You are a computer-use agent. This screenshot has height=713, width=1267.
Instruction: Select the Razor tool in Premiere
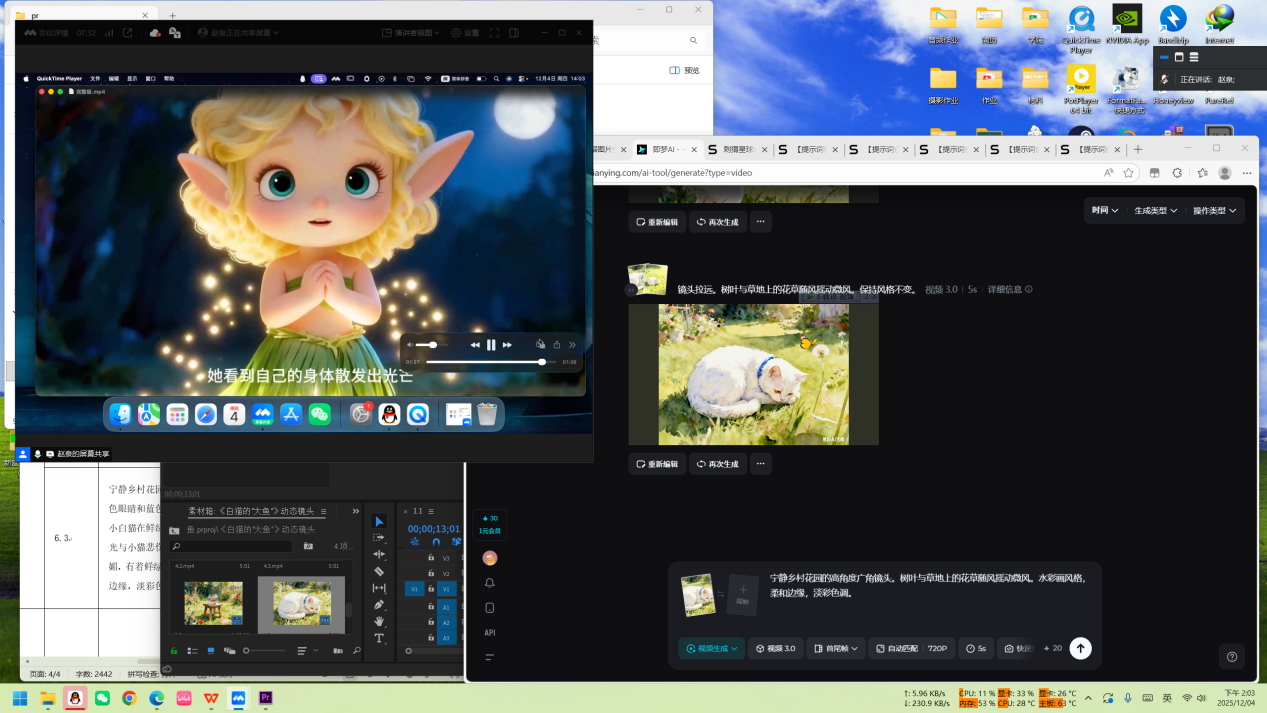pos(379,571)
